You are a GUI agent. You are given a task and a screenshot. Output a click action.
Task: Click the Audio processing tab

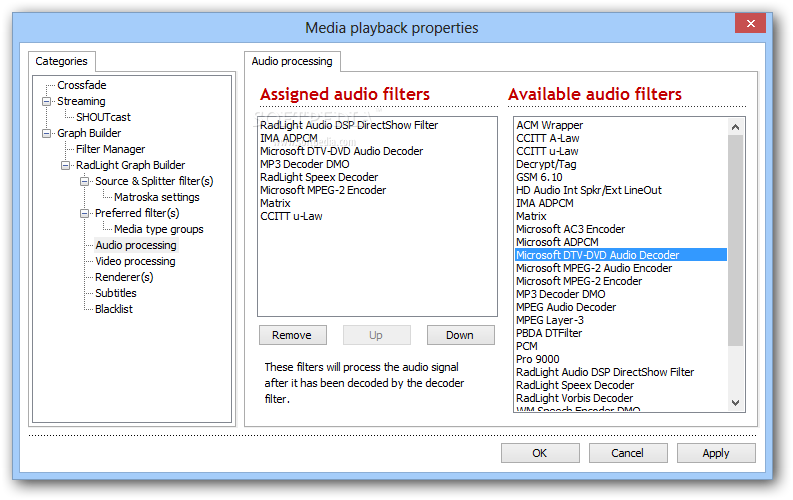click(x=292, y=61)
